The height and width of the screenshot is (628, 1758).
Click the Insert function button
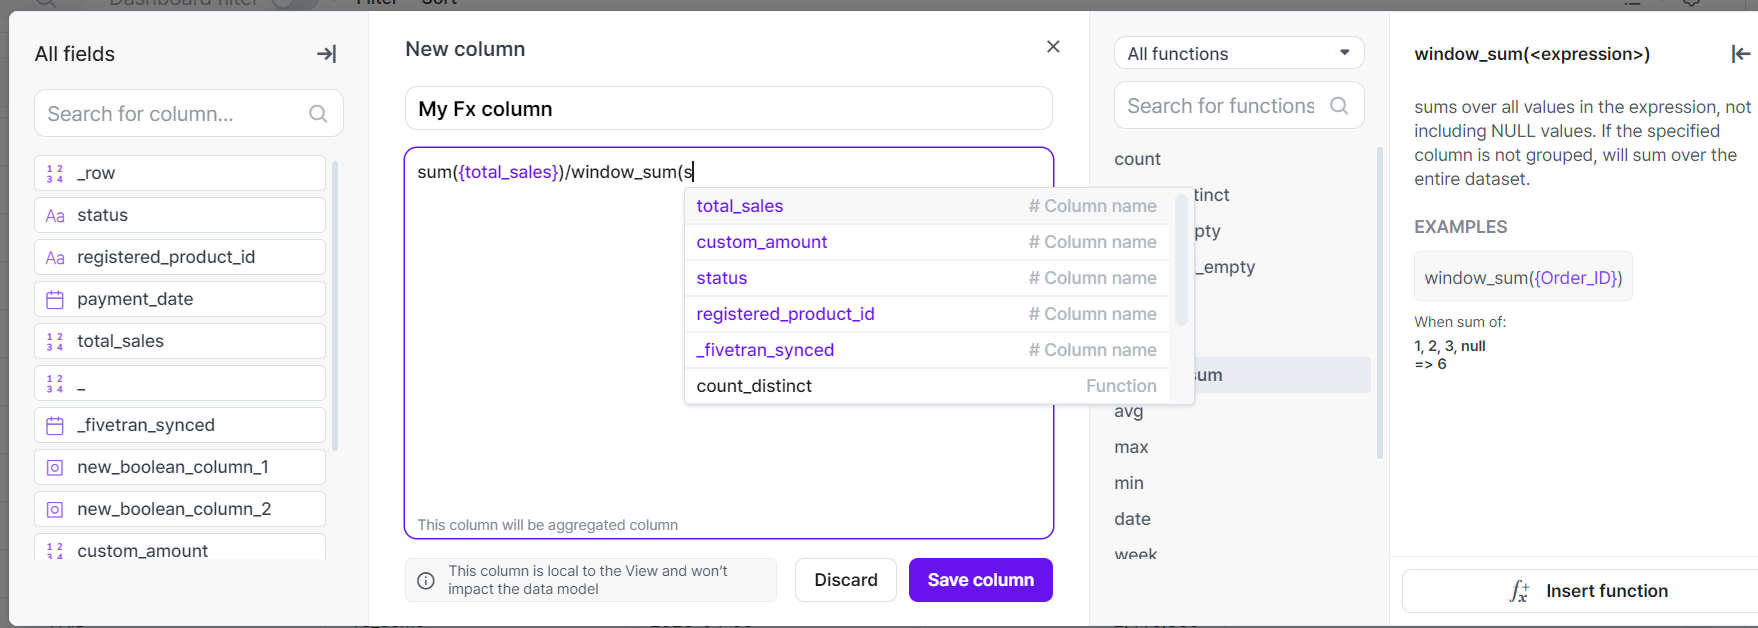[x=1588, y=591]
